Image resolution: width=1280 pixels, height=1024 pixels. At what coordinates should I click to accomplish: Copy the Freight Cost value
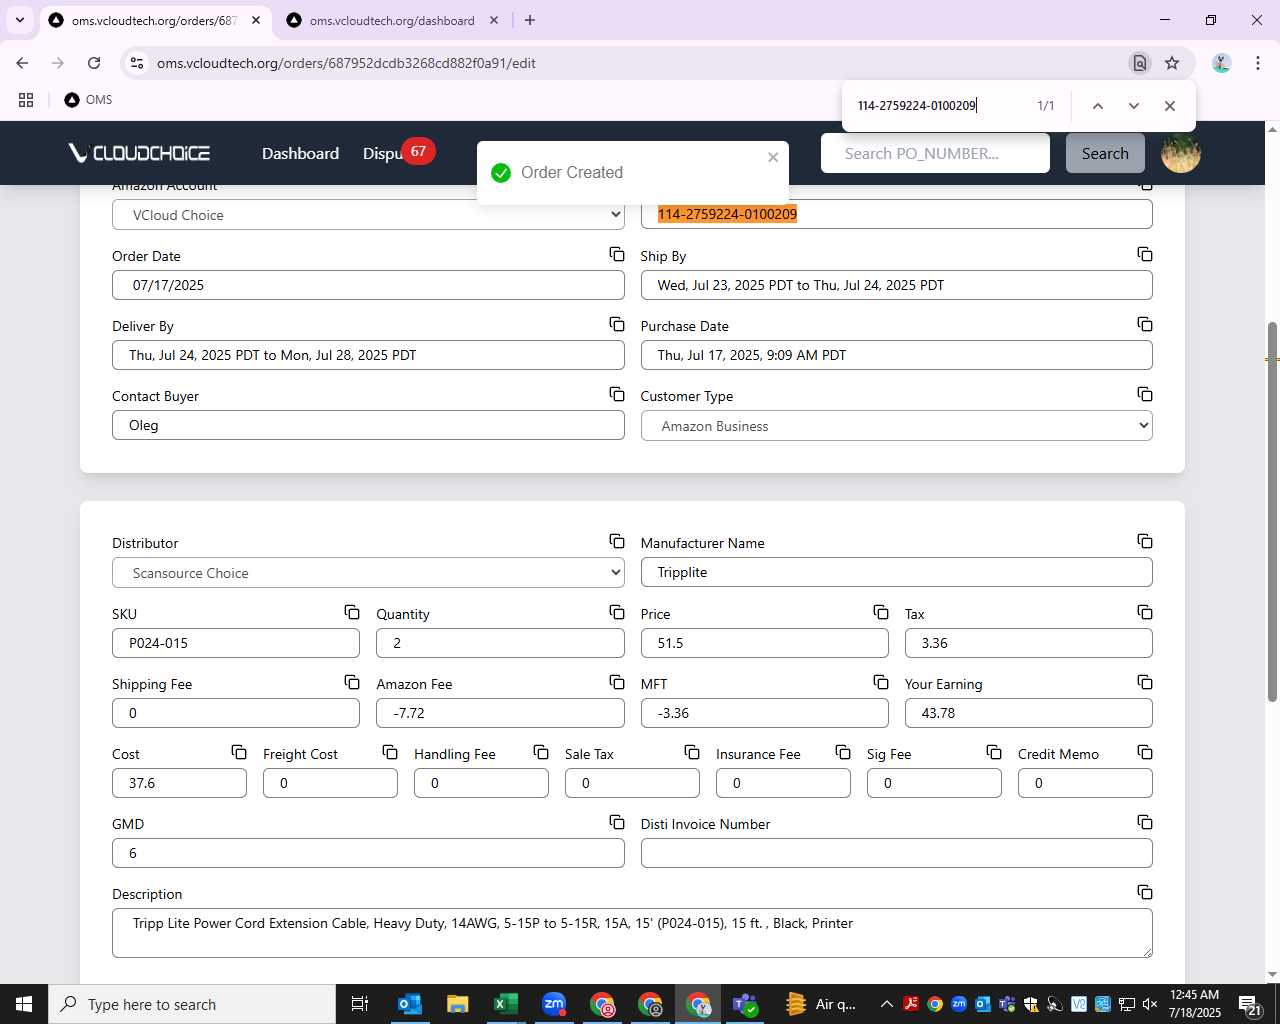390,752
